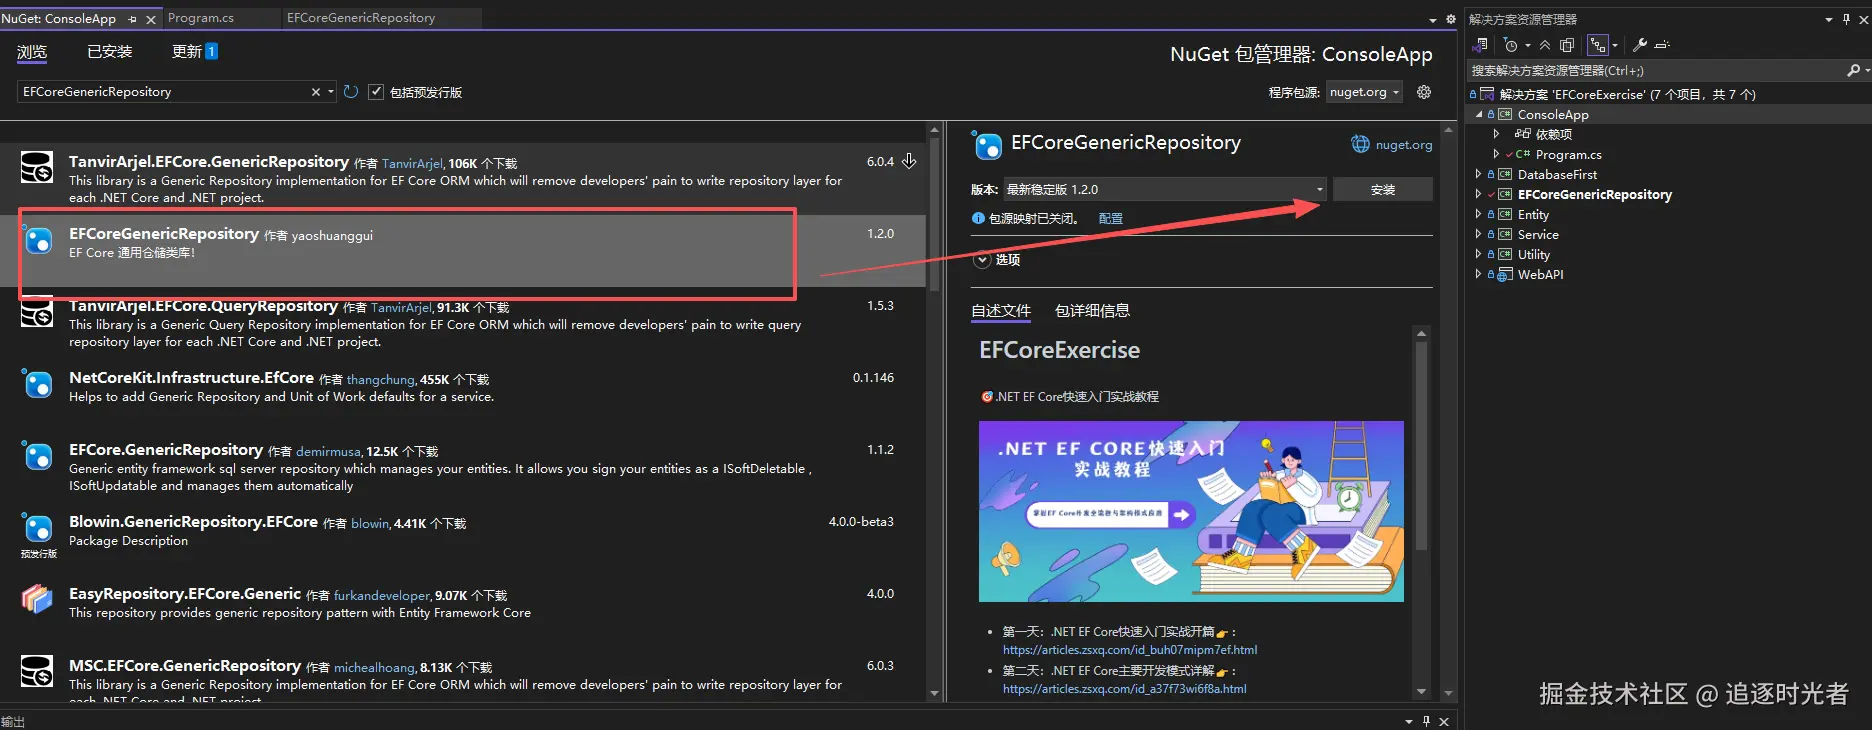This screenshot has width=1872, height=730.
Task: Click the download arrow on TanvirArjel.EFCore.GenericRepository
Action: [x=909, y=161]
